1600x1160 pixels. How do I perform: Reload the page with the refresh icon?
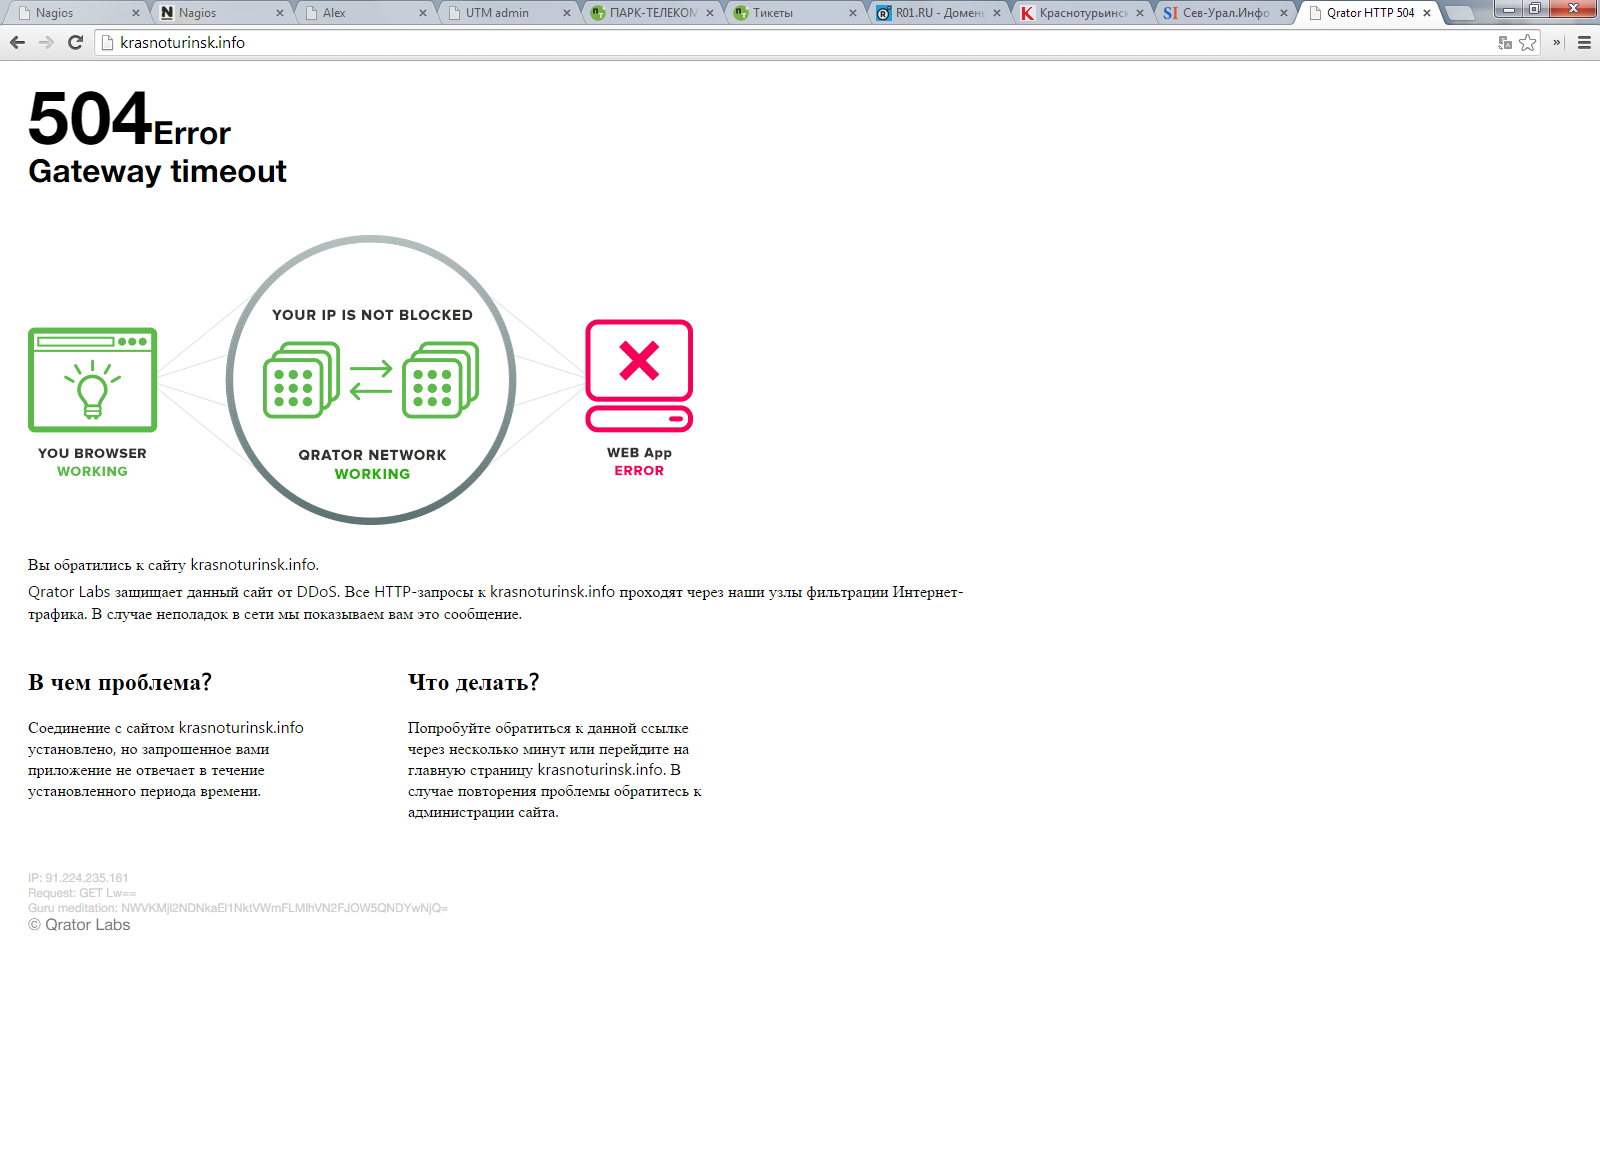click(x=75, y=42)
